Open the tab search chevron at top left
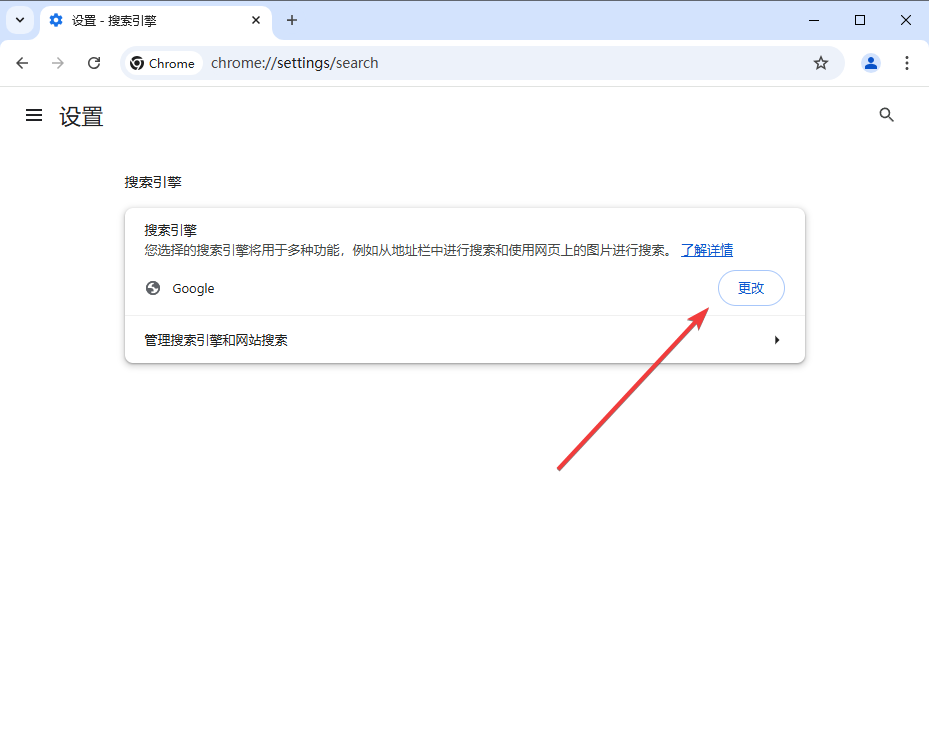929x732 pixels. tap(19, 20)
